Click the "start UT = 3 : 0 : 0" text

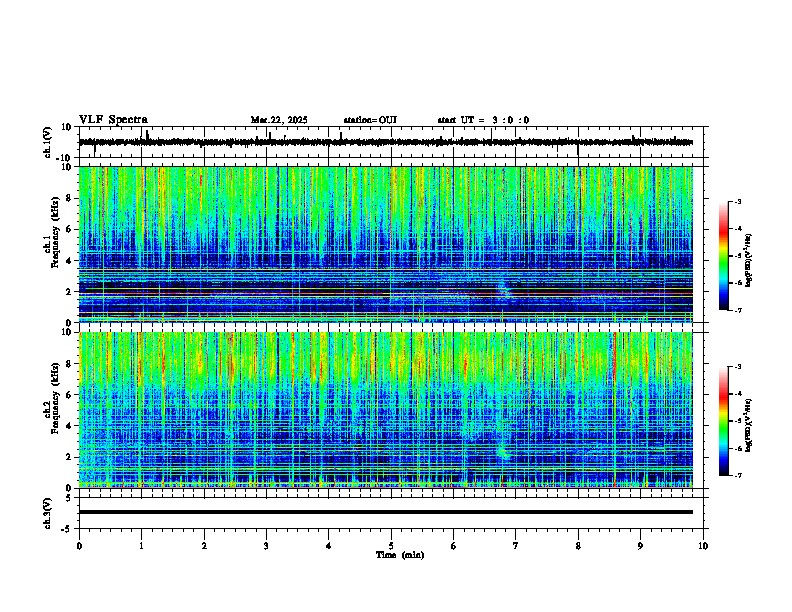point(483,120)
